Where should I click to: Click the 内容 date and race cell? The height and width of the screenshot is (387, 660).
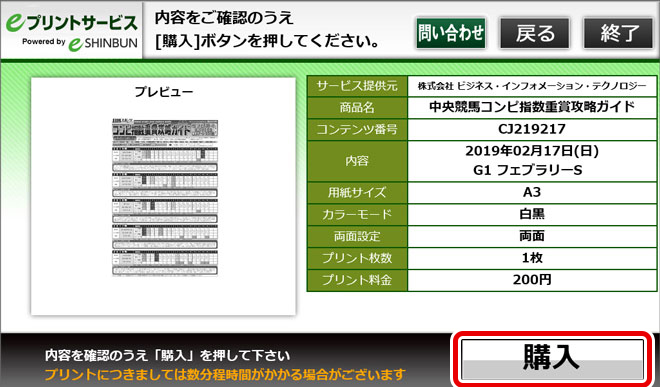[532, 161]
